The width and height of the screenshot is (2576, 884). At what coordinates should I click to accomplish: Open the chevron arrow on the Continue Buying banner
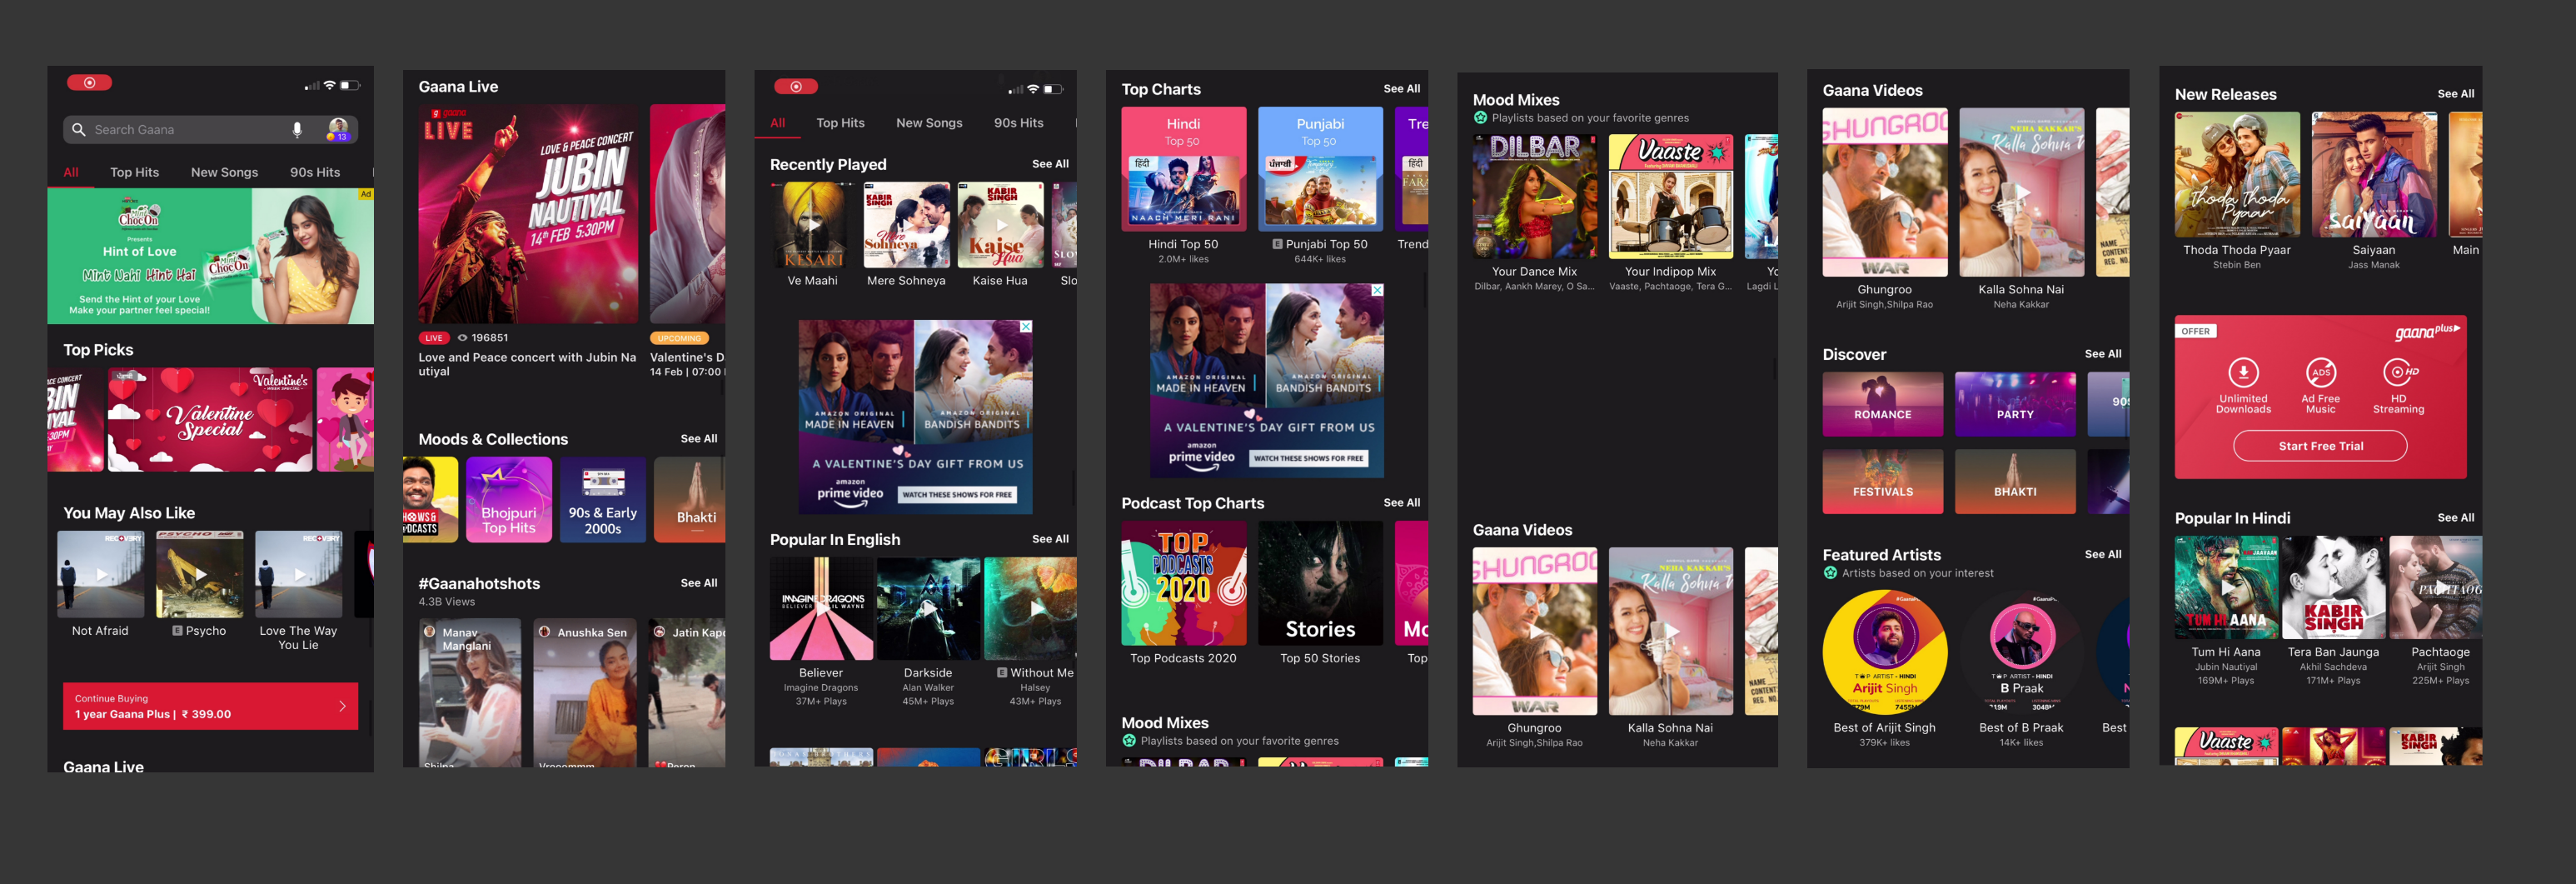342,706
